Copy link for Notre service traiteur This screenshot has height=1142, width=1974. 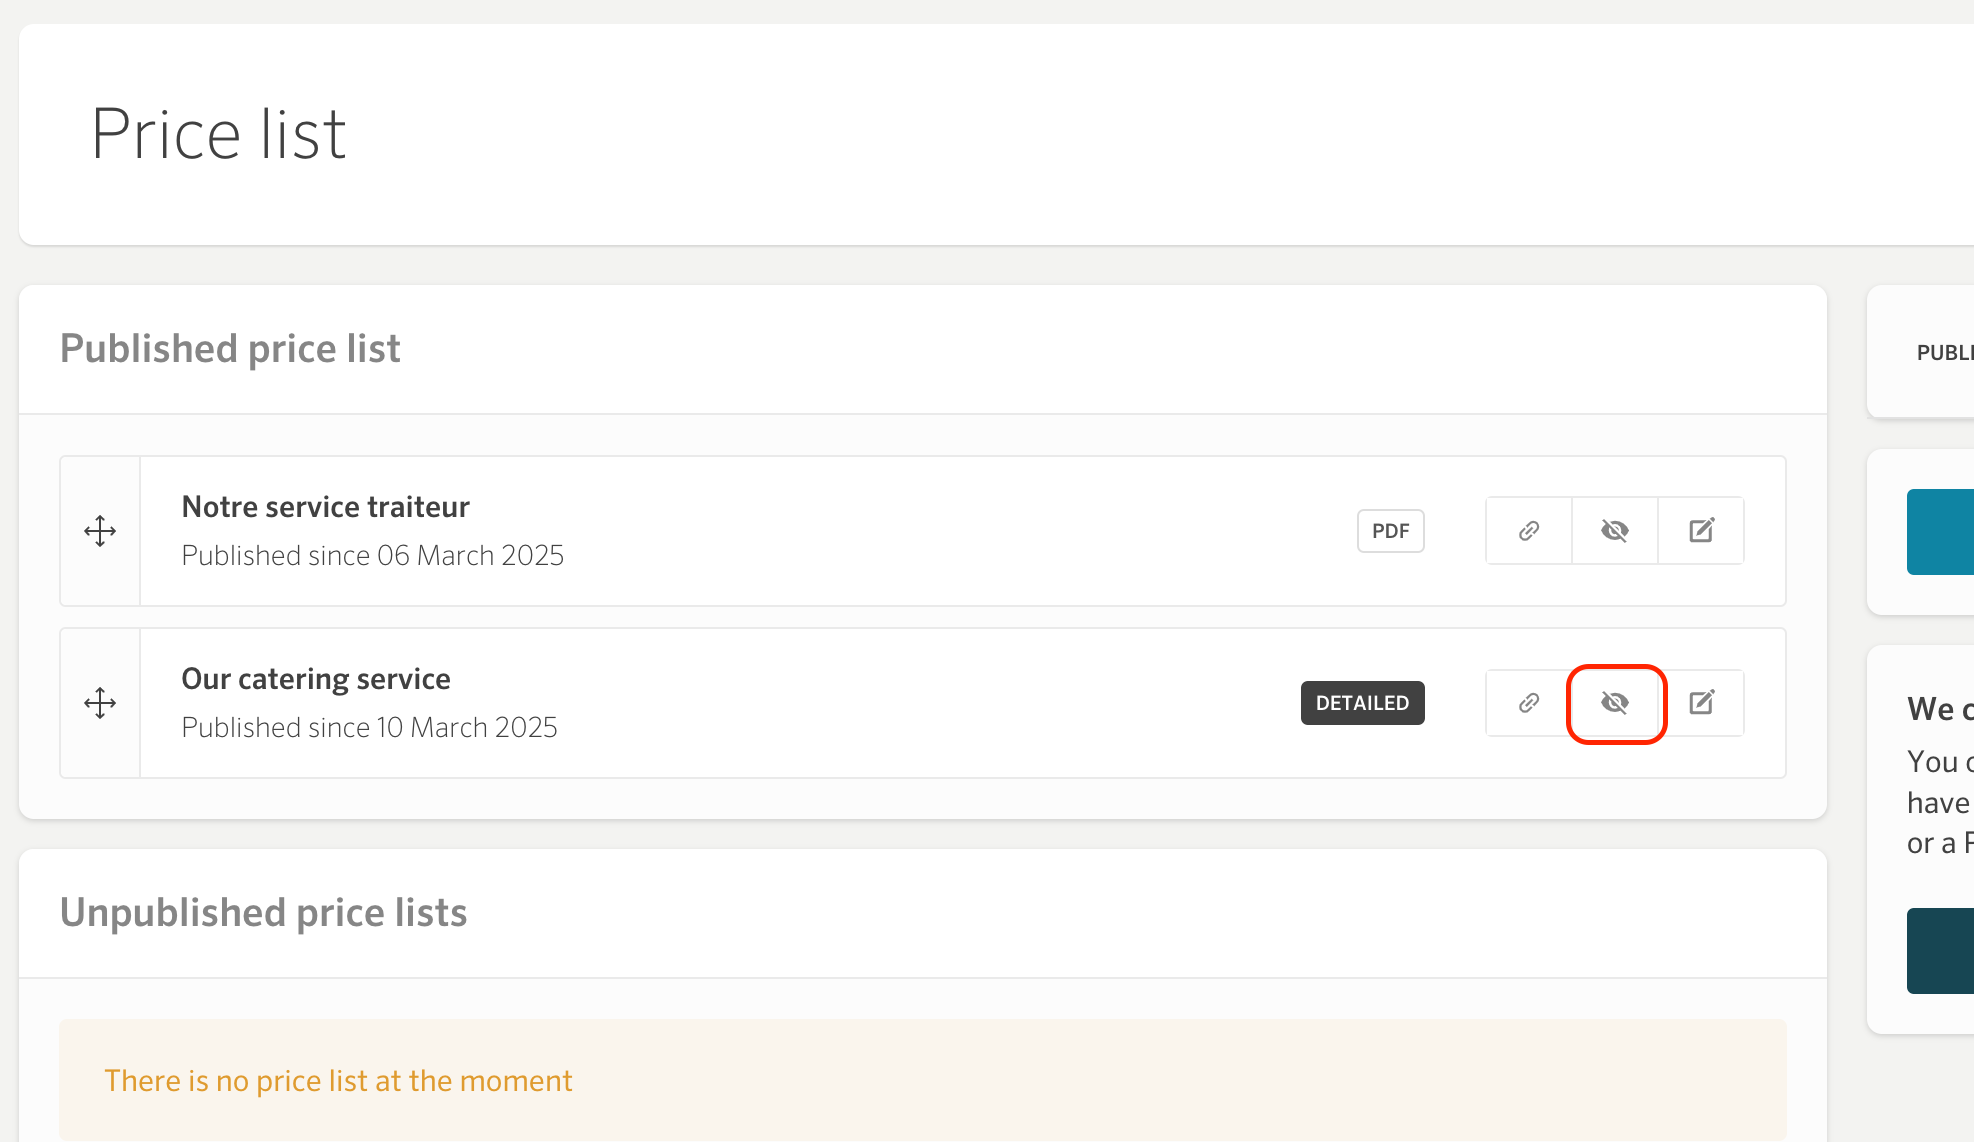(x=1529, y=531)
